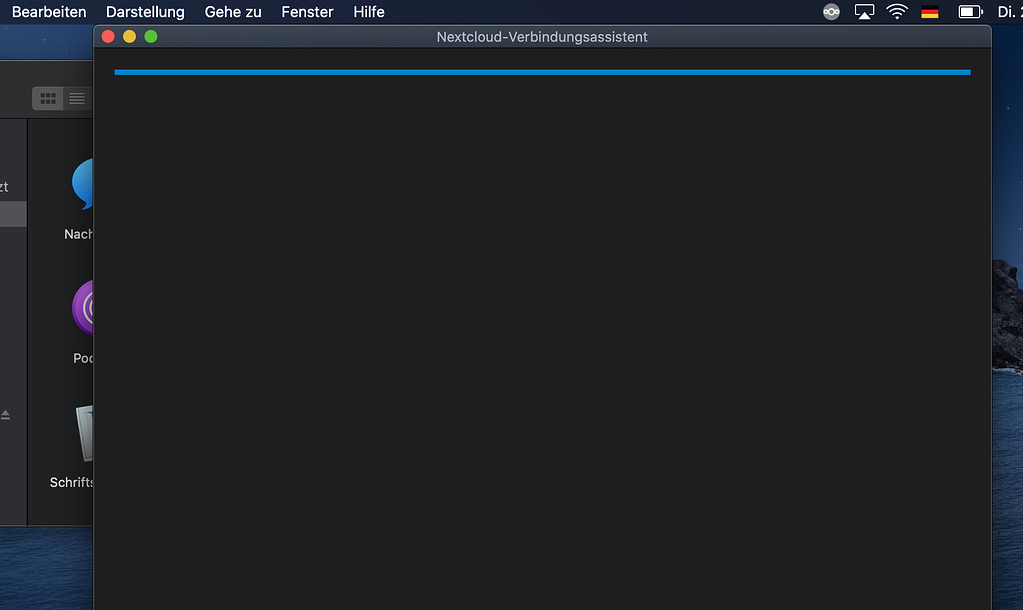Click the AirPlay display icon
The image size is (1023, 610).
[x=864, y=12]
